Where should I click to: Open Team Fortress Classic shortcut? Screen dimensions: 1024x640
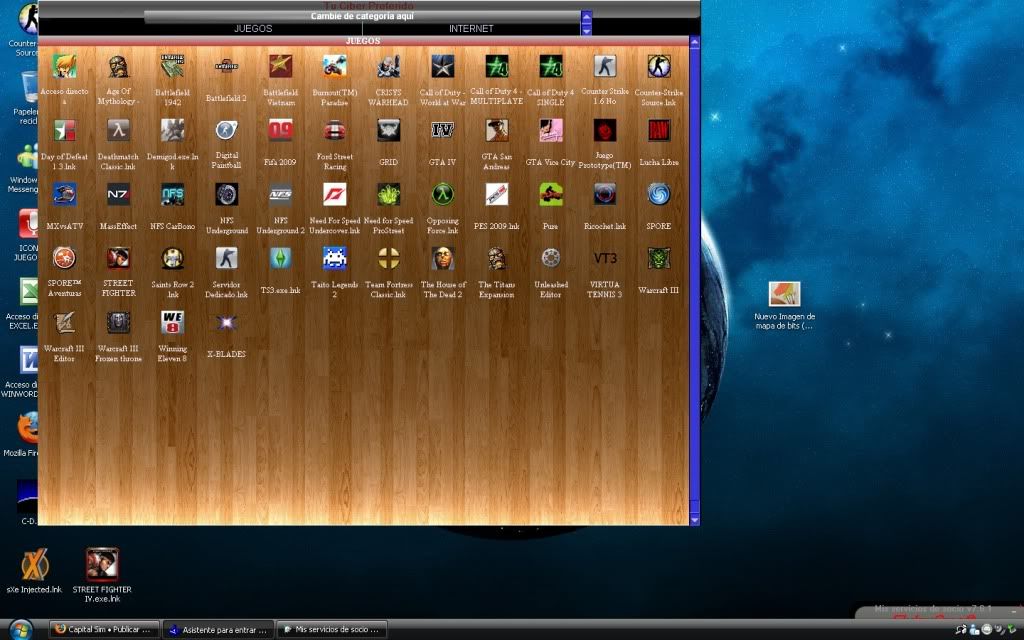(389, 259)
